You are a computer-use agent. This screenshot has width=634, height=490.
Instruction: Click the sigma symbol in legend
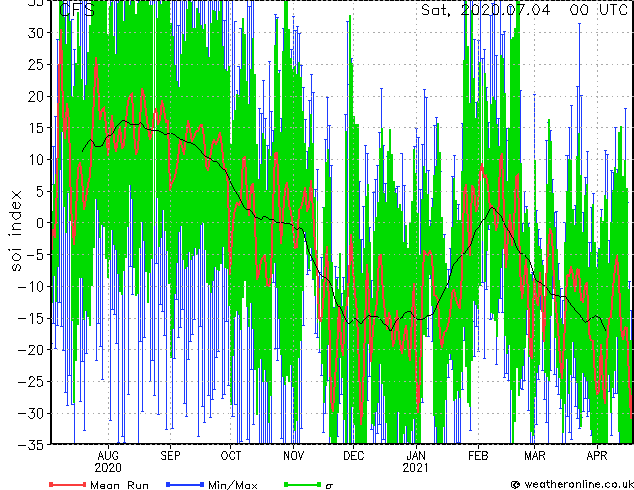[x=329, y=486]
